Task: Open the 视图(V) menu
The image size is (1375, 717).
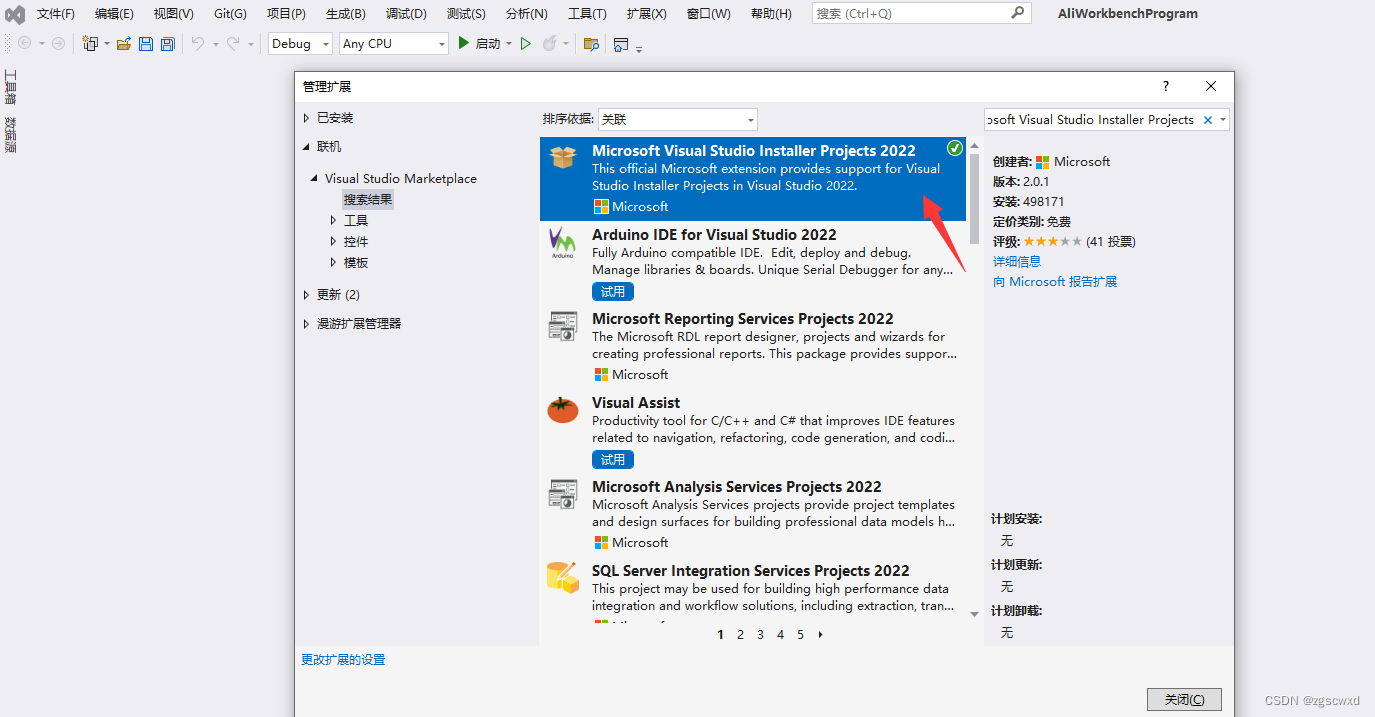Action: pos(174,14)
